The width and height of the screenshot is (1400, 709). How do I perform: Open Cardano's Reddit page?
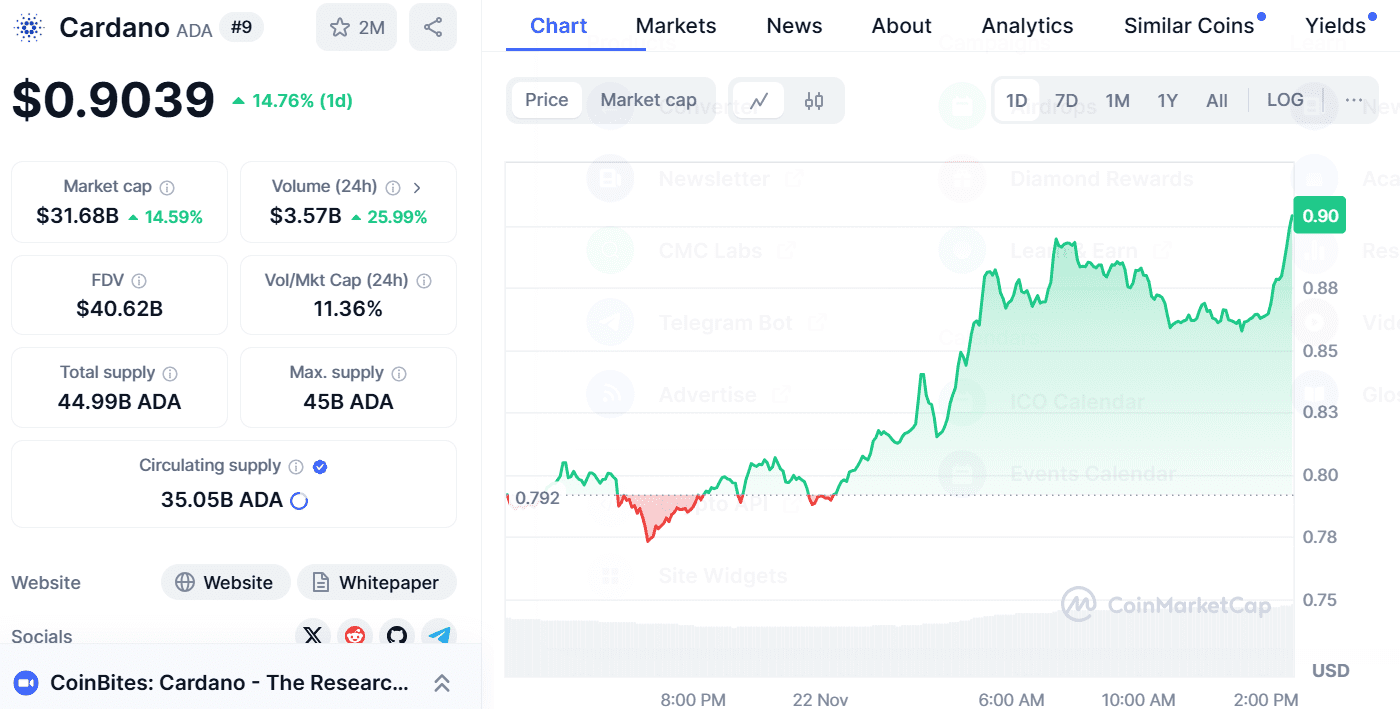(x=355, y=635)
